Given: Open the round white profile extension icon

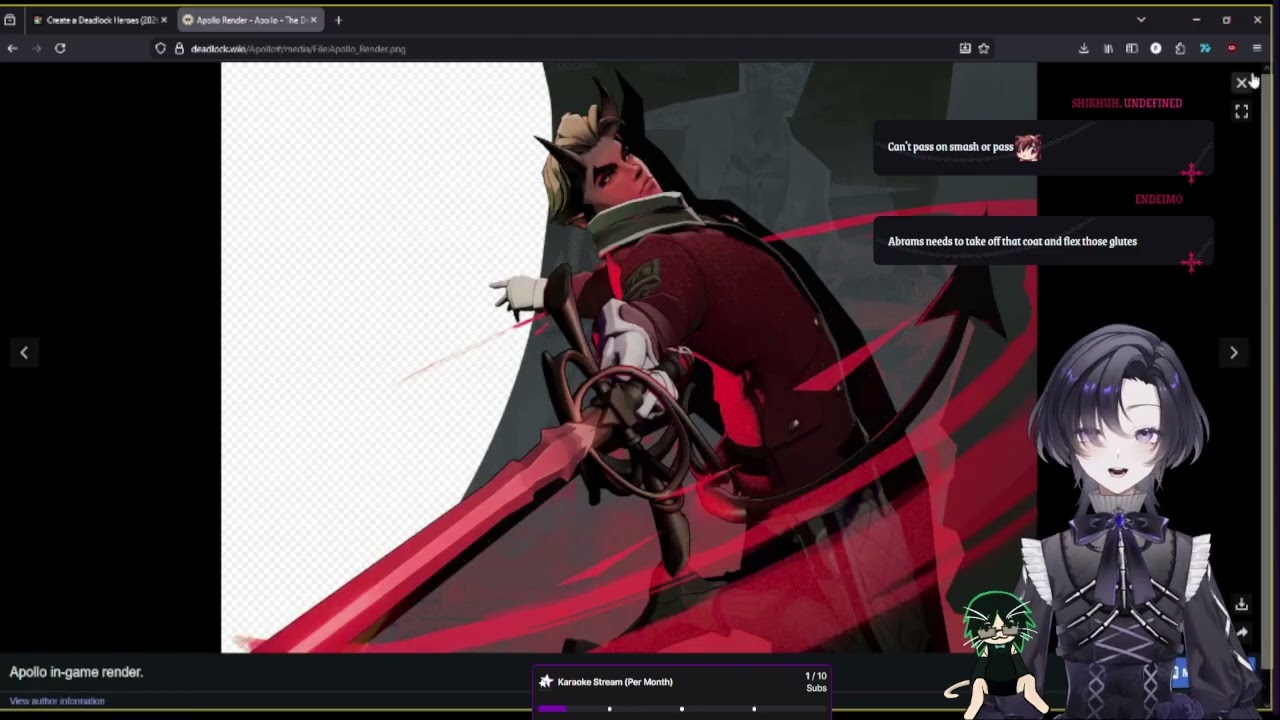Looking at the screenshot, I should point(1156,48).
